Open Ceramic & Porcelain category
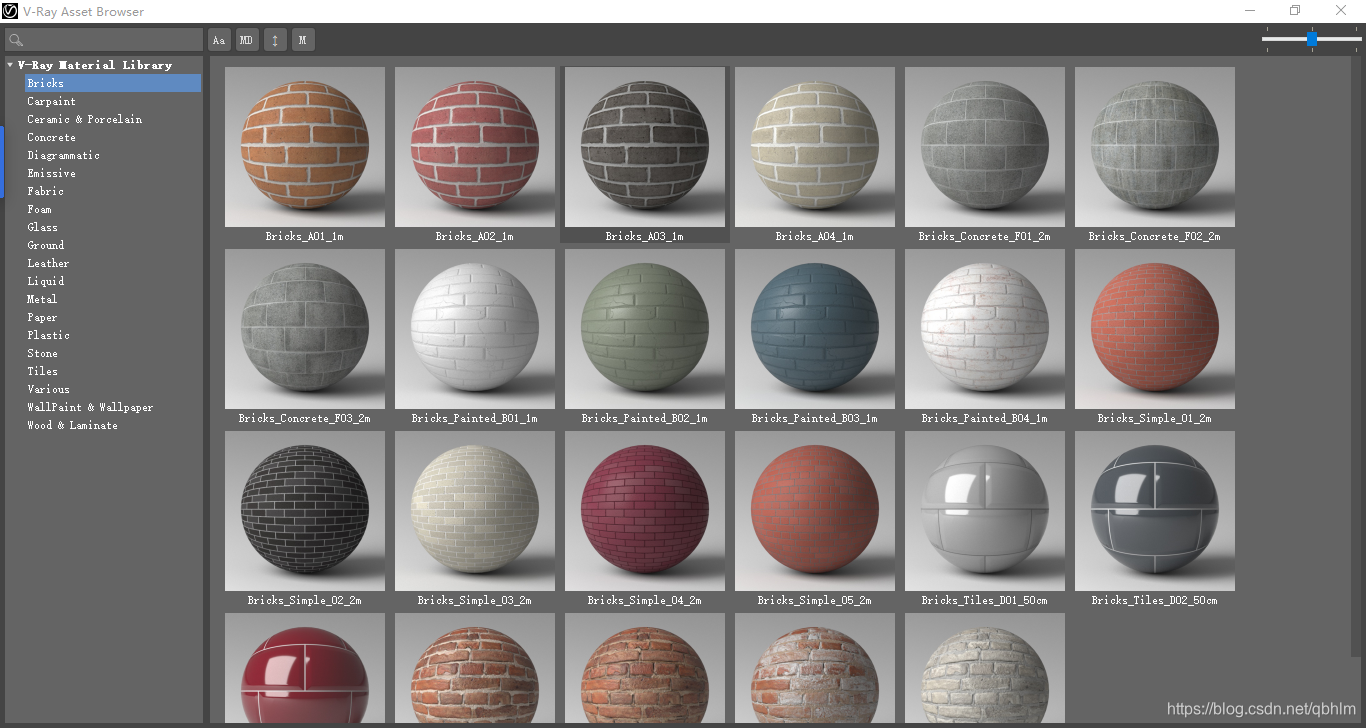The height and width of the screenshot is (728, 1366). (84, 119)
